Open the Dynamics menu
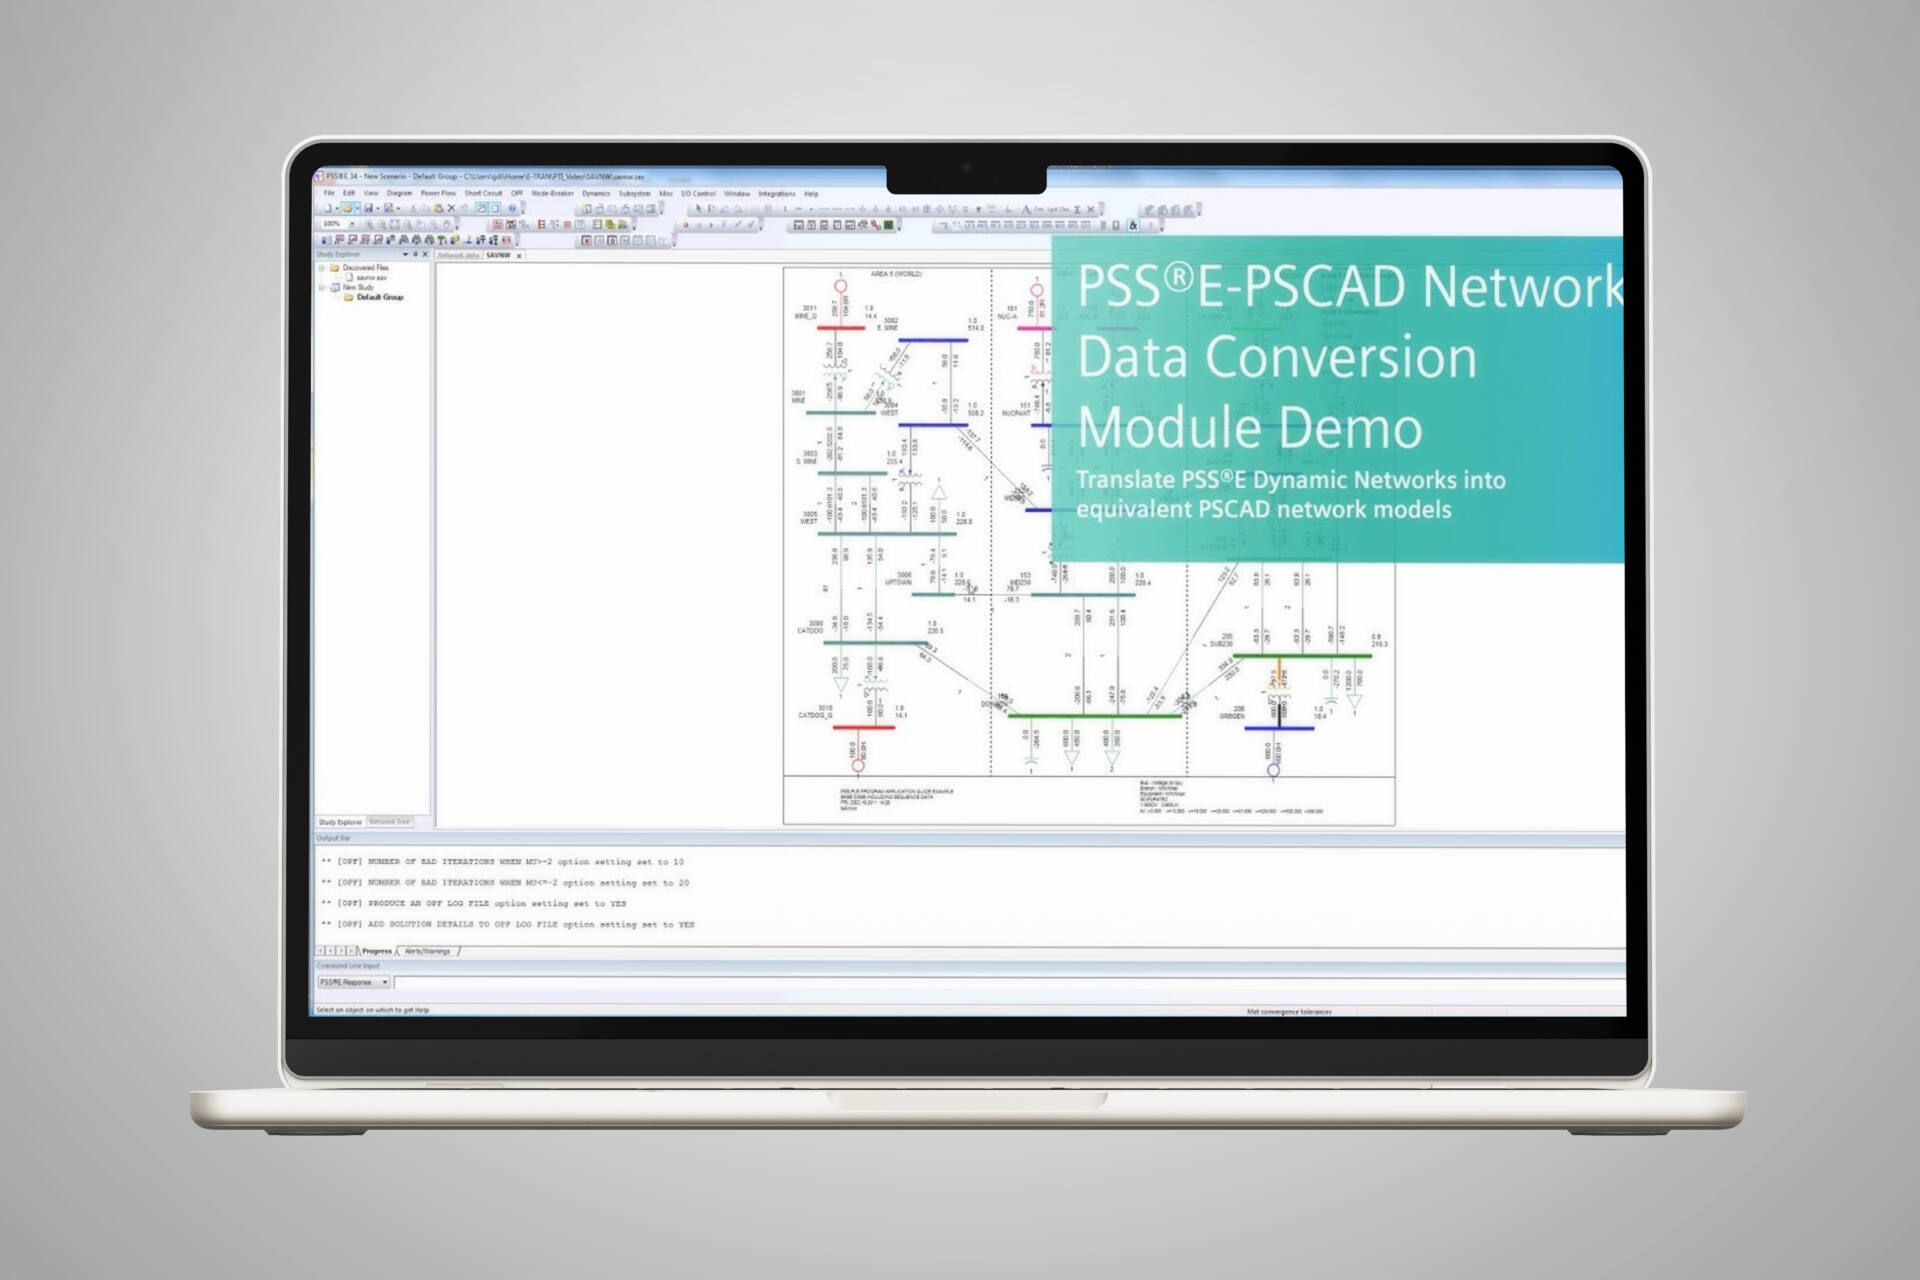This screenshot has height=1280, width=1920. point(596,193)
